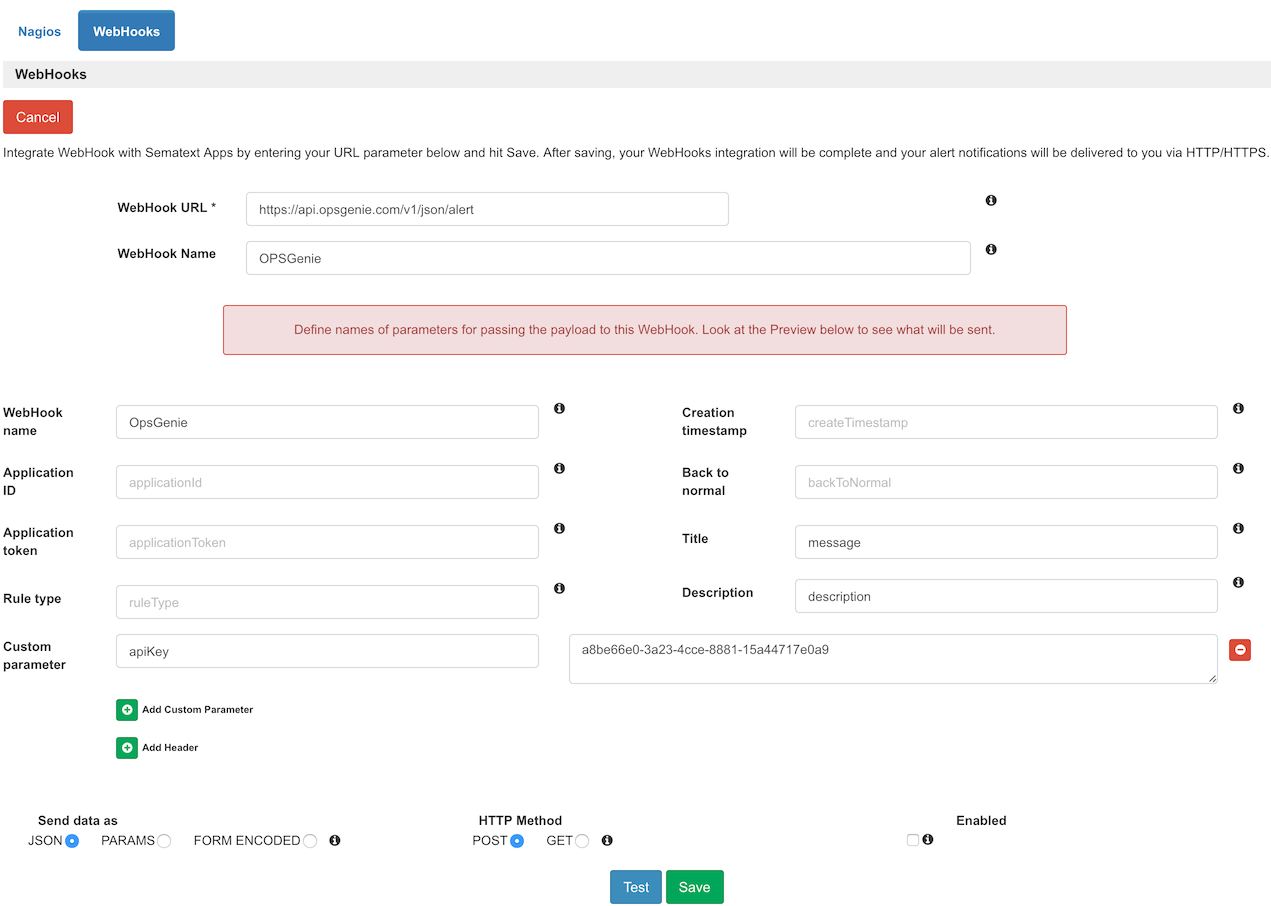Choose POST HTTP method
This screenshot has width=1271, height=906.
coord(517,841)
